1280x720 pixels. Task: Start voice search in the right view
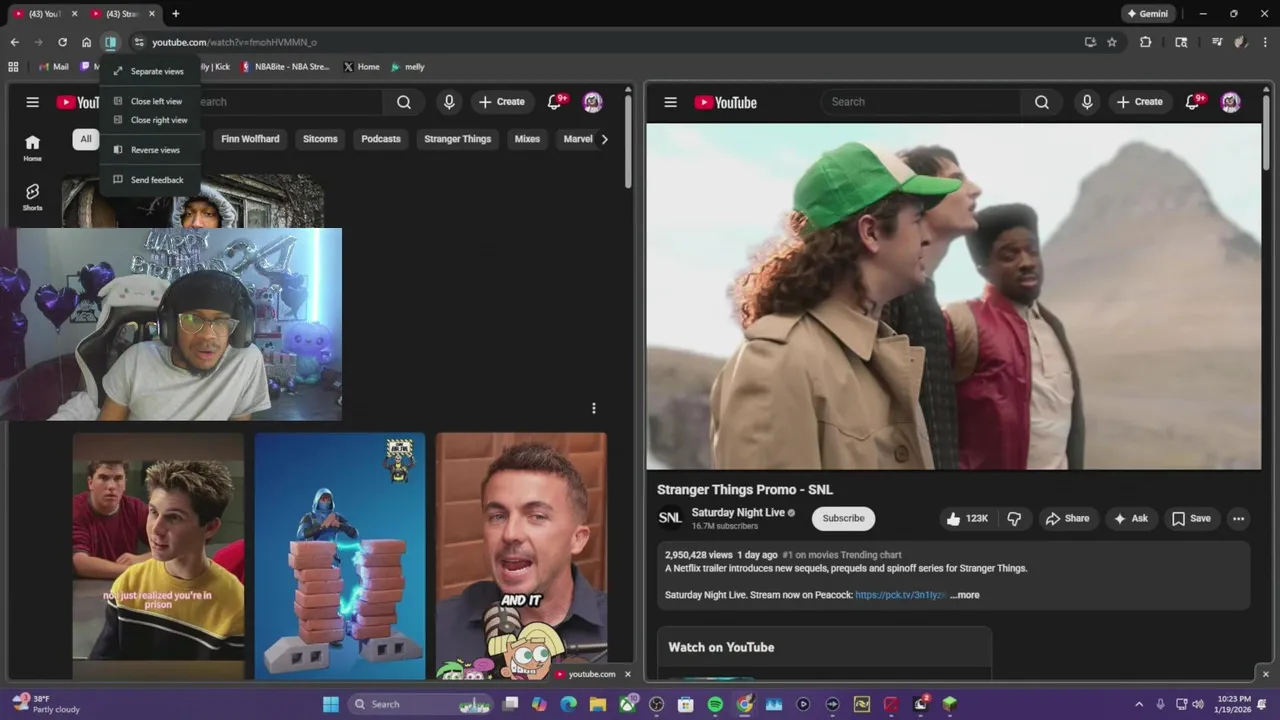pos(1087,102)
